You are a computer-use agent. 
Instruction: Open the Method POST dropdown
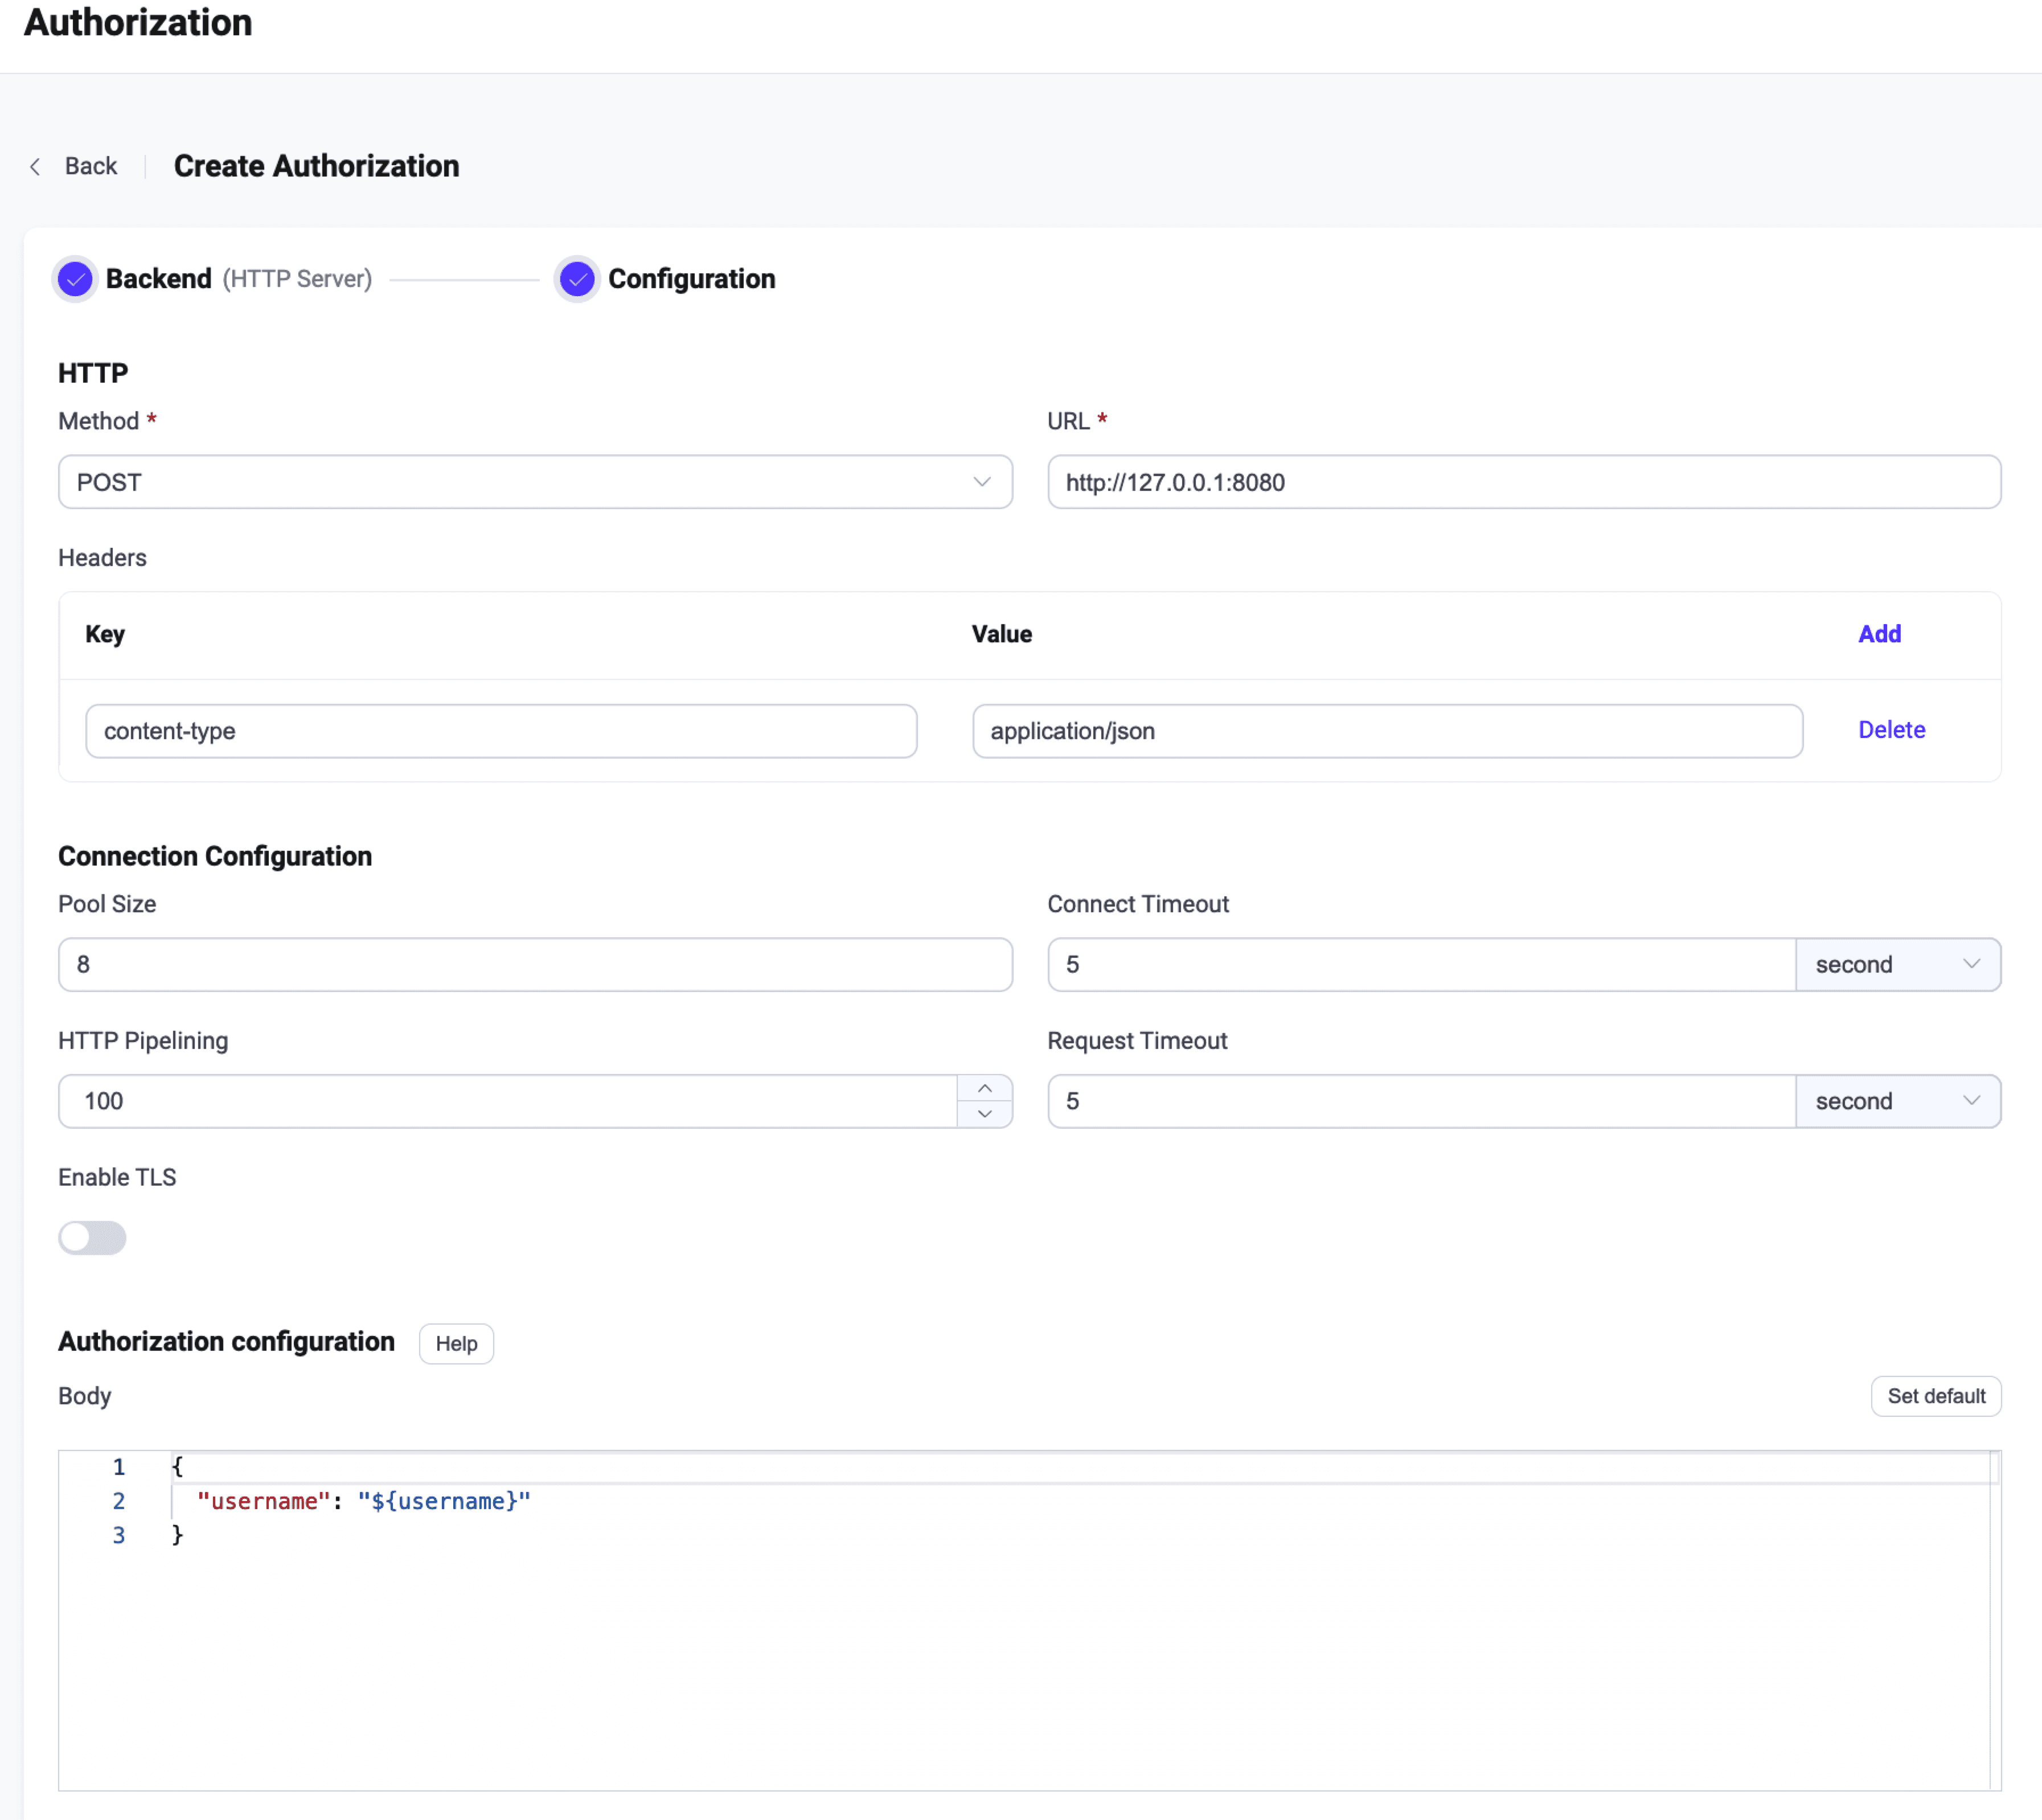coord(535,482)
